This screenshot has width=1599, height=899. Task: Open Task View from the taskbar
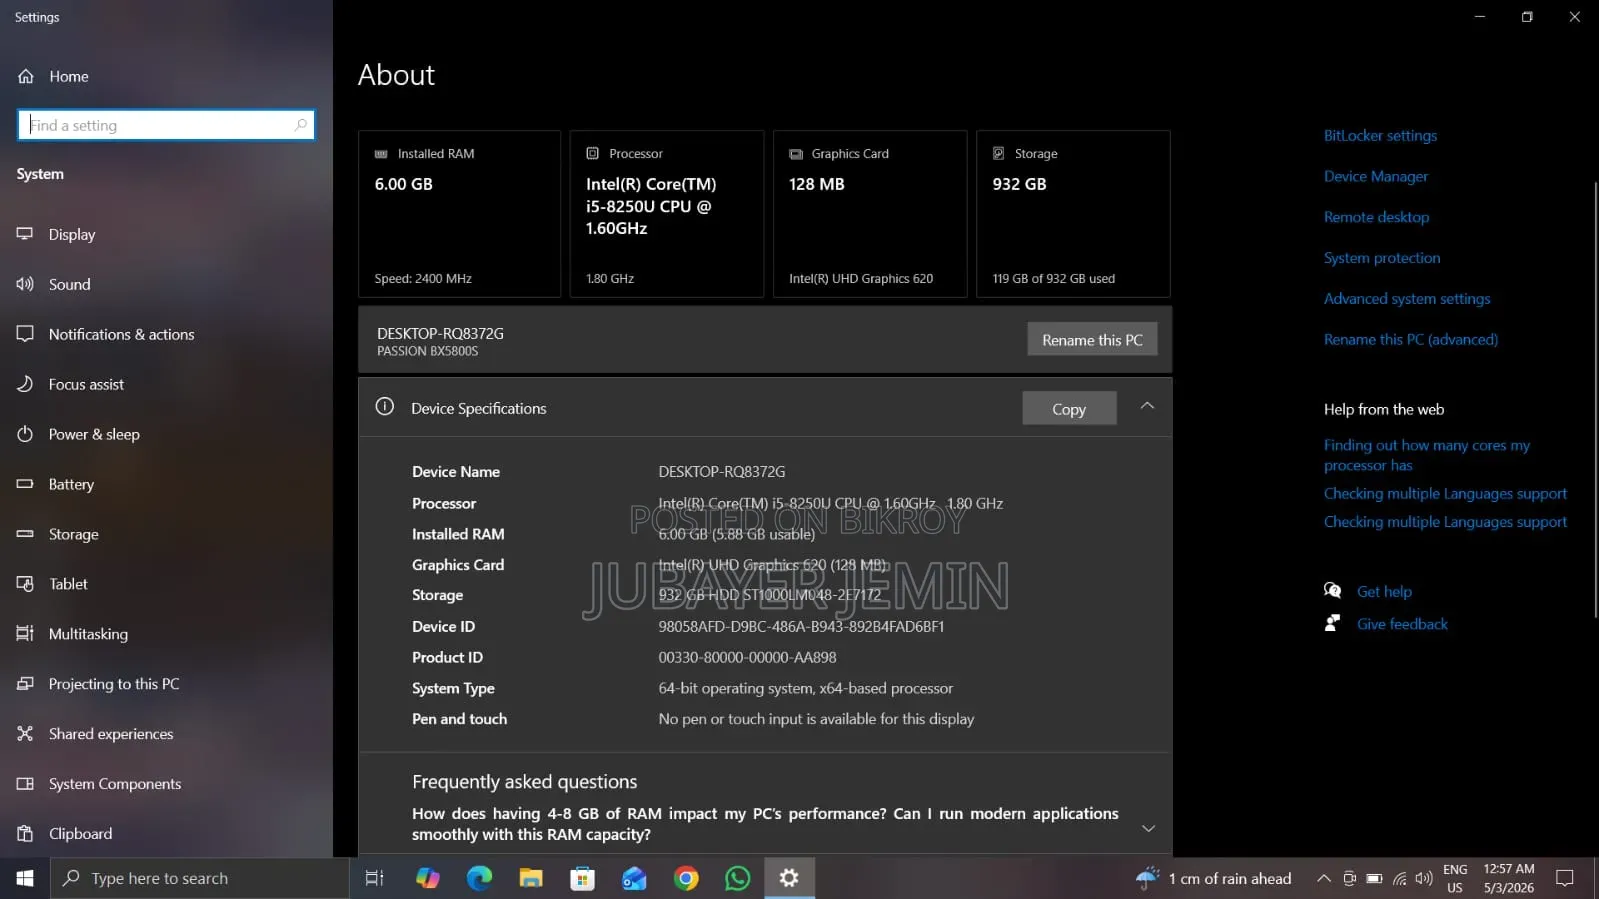point(374,878)
